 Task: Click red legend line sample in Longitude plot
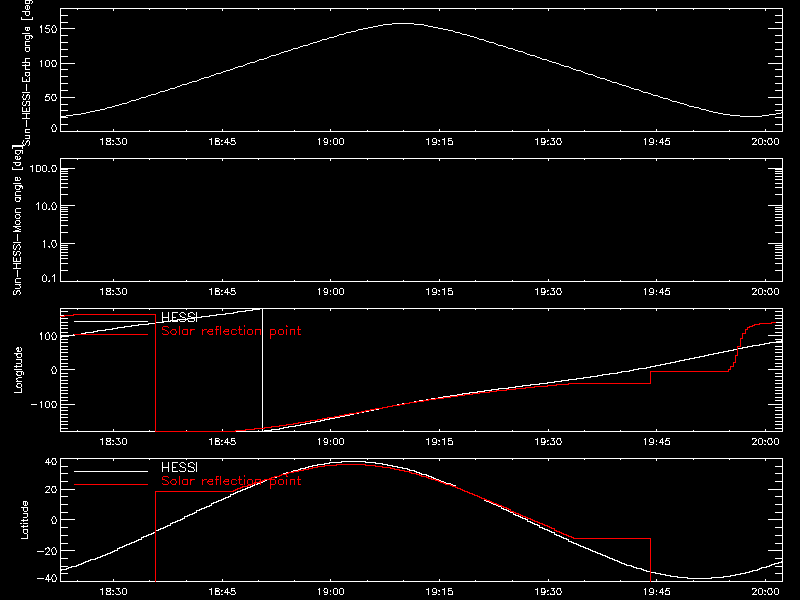pyautogui.click(x=111, y=334)
